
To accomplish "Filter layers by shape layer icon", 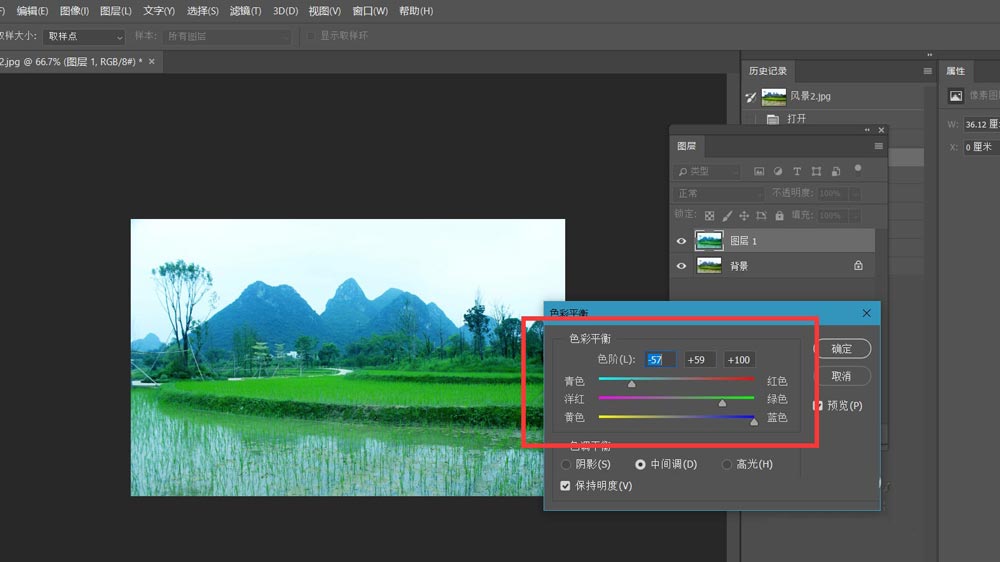I will [x=816, y=171].
